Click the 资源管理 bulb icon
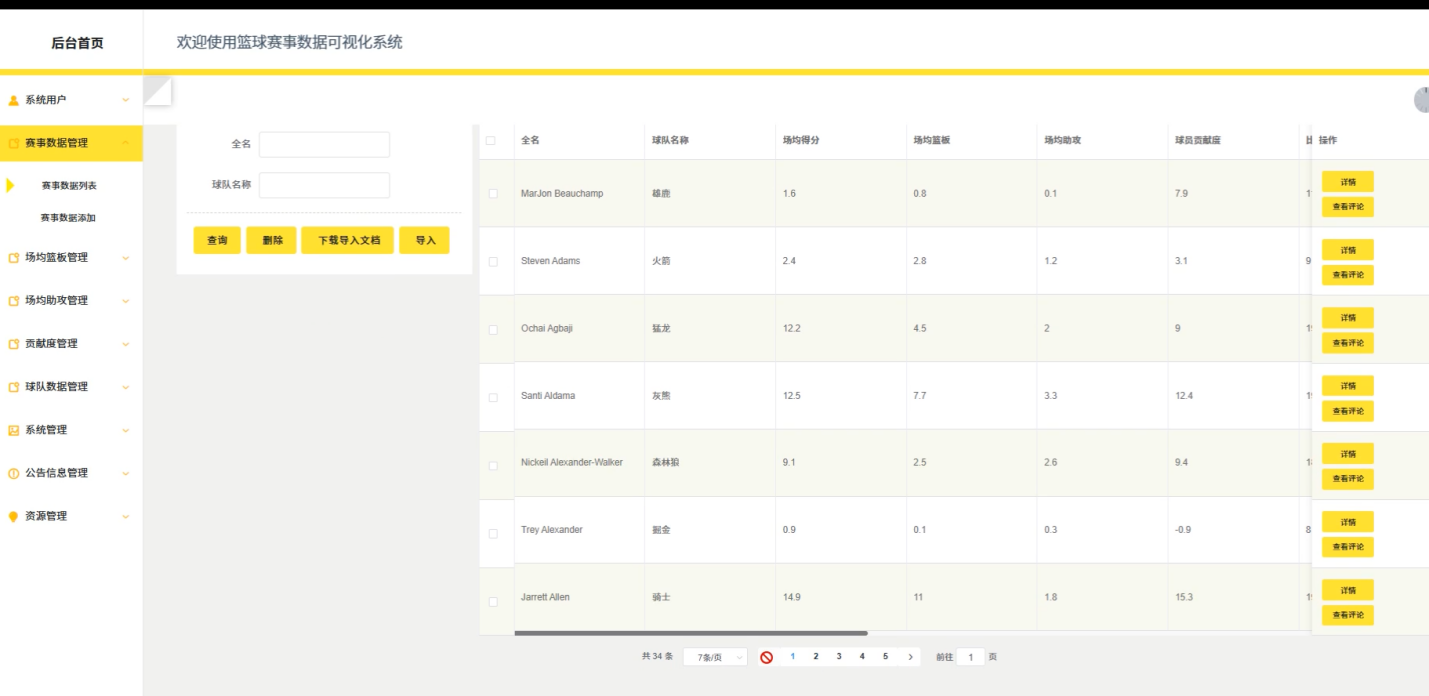 pyautogui.click(x=14, y=516)
